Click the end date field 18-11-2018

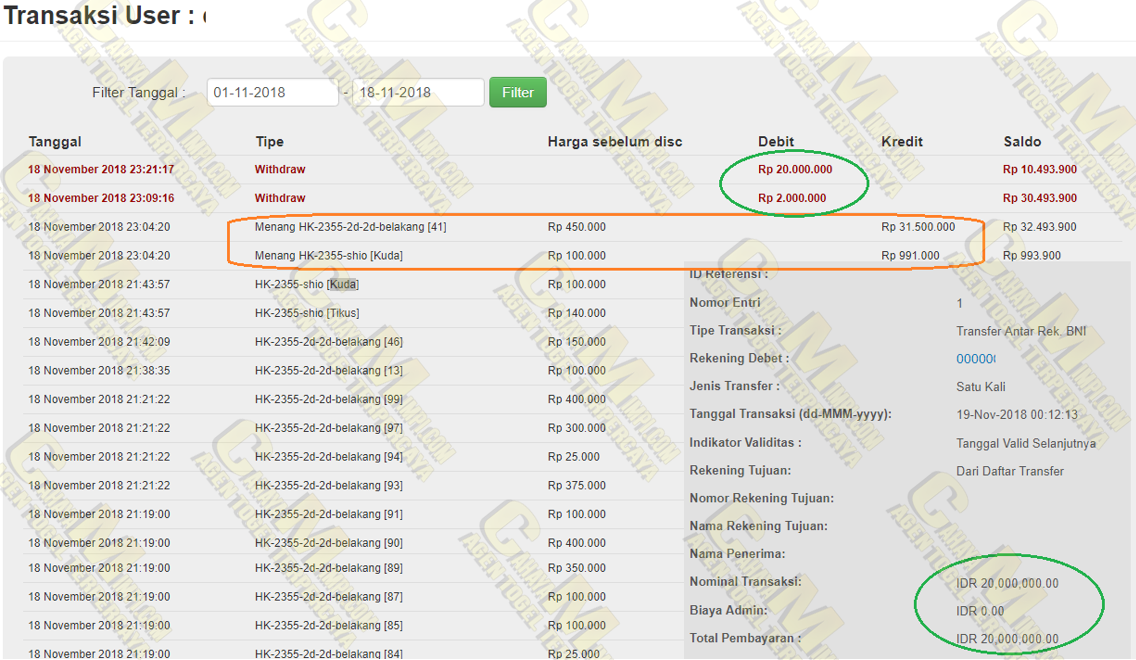point(418,92)
